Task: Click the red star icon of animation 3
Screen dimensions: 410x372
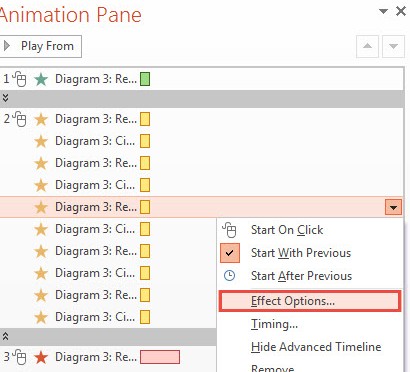Action: pos(41,357)
